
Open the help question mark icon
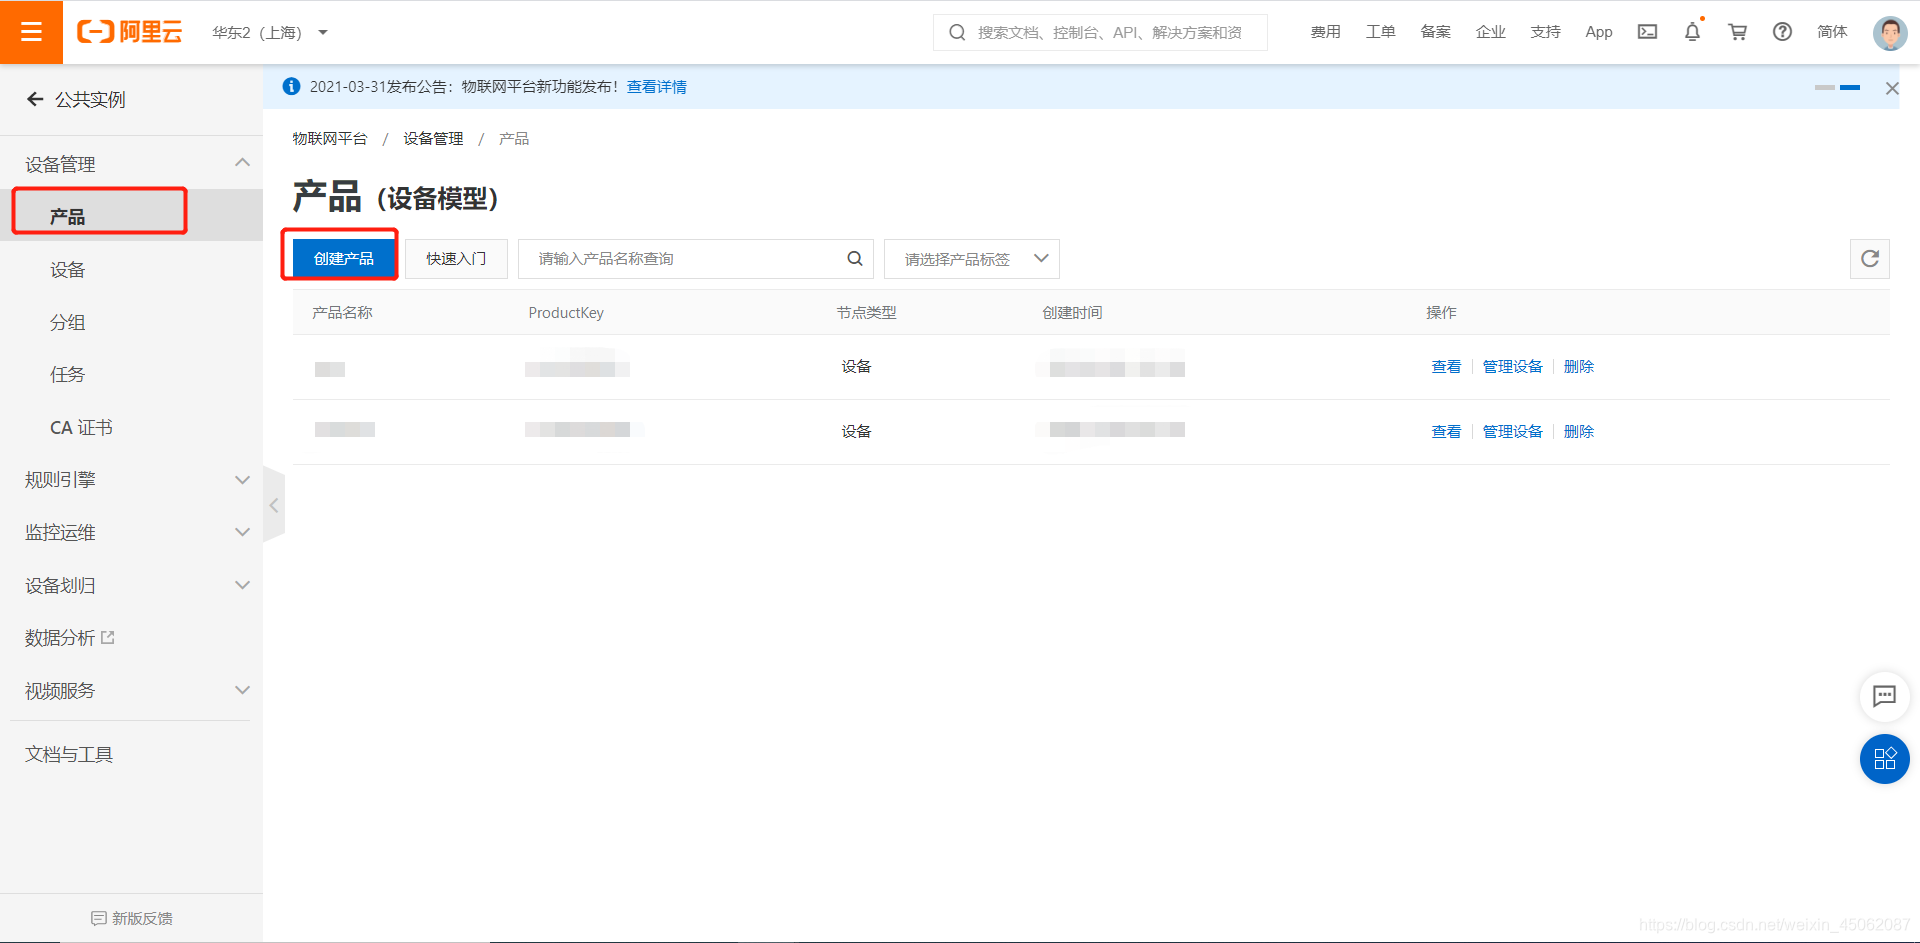pyautogui.click(x=1782, y=32)
